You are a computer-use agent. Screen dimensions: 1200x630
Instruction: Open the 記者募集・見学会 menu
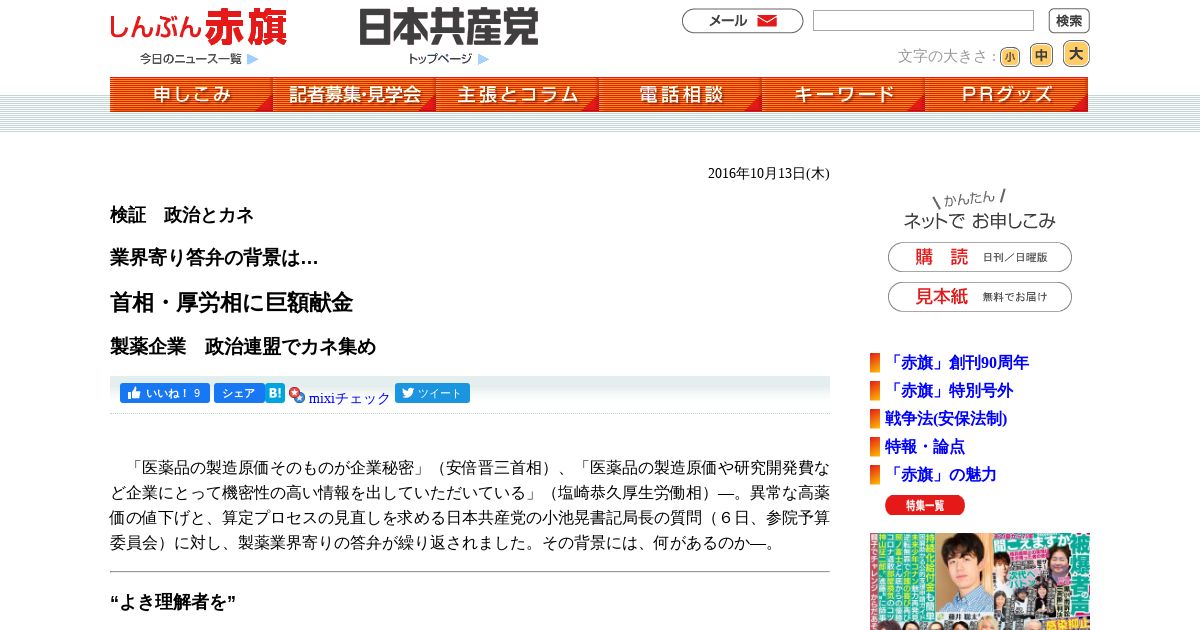point(354,95)
